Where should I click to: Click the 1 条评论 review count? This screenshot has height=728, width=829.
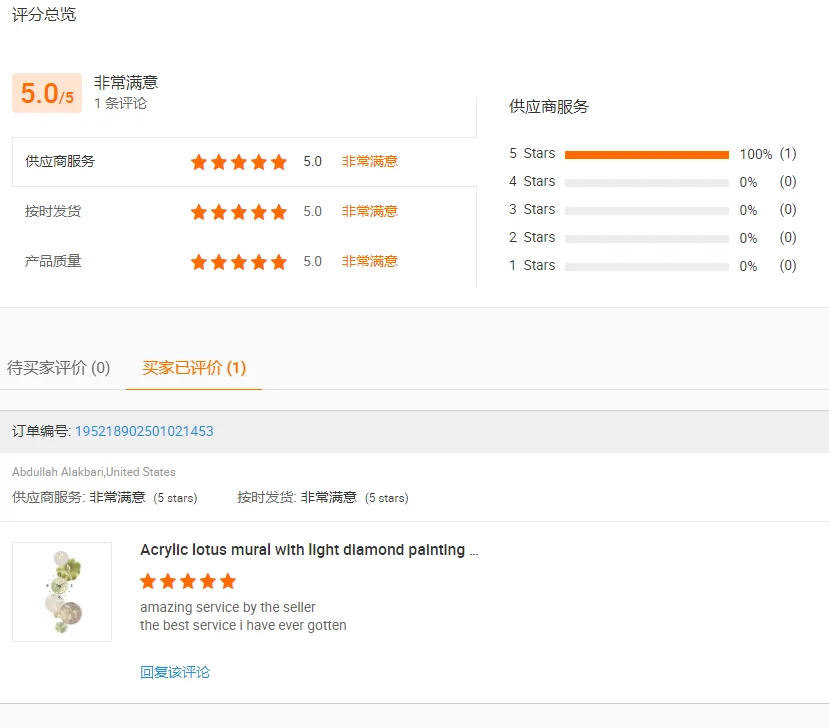(x=120, y=103)
